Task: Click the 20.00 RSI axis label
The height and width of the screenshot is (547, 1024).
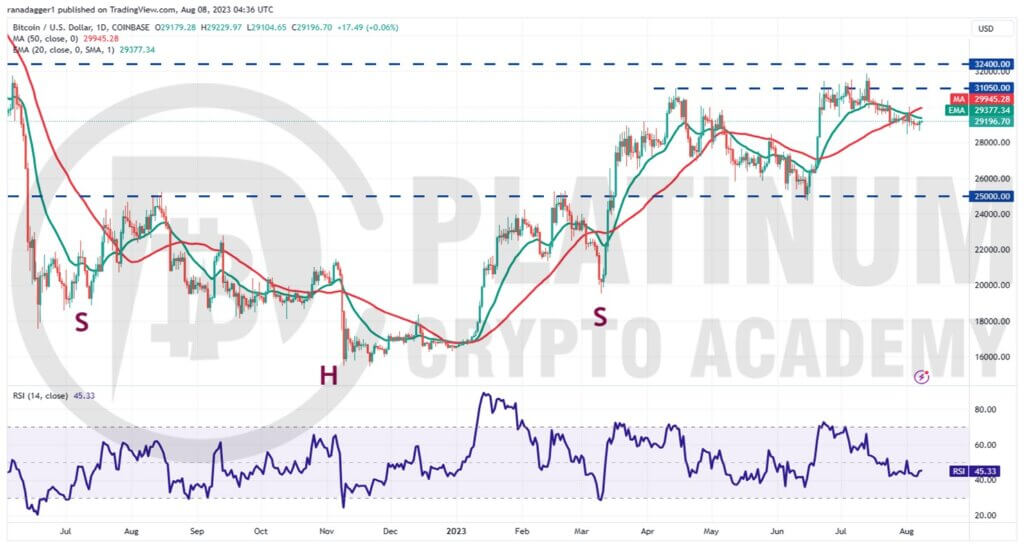Action: [985, 515]
